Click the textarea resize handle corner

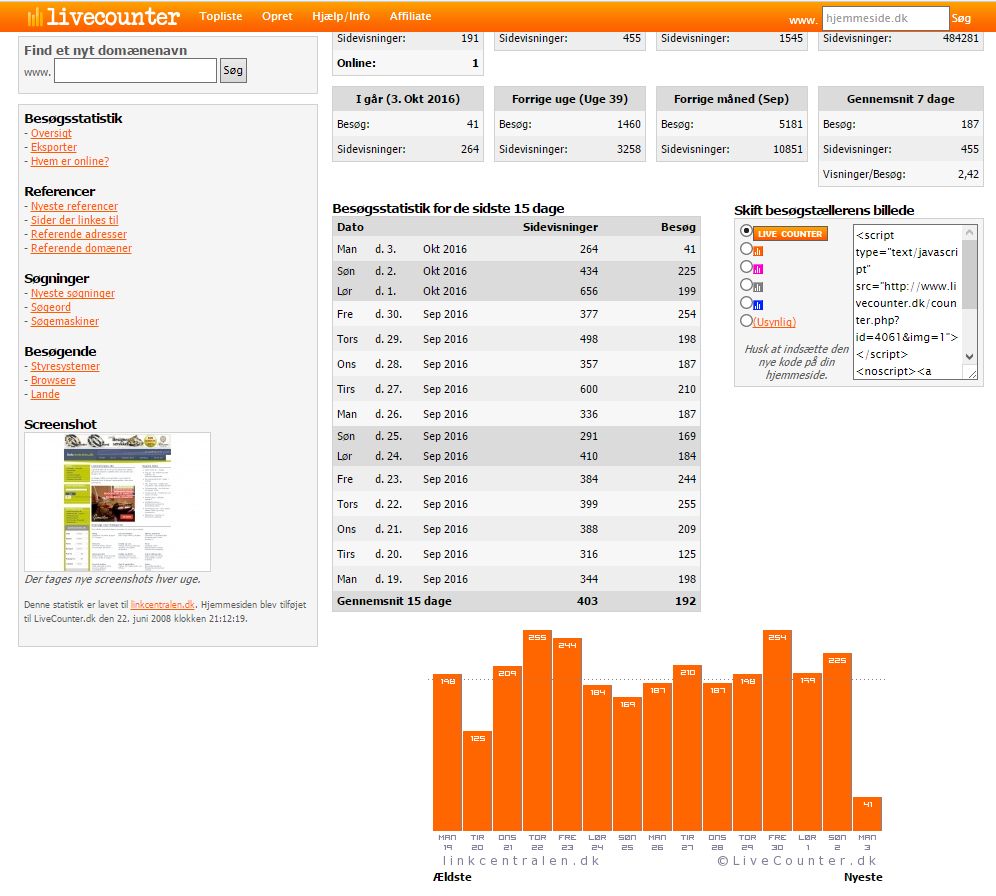coord(972,375)
